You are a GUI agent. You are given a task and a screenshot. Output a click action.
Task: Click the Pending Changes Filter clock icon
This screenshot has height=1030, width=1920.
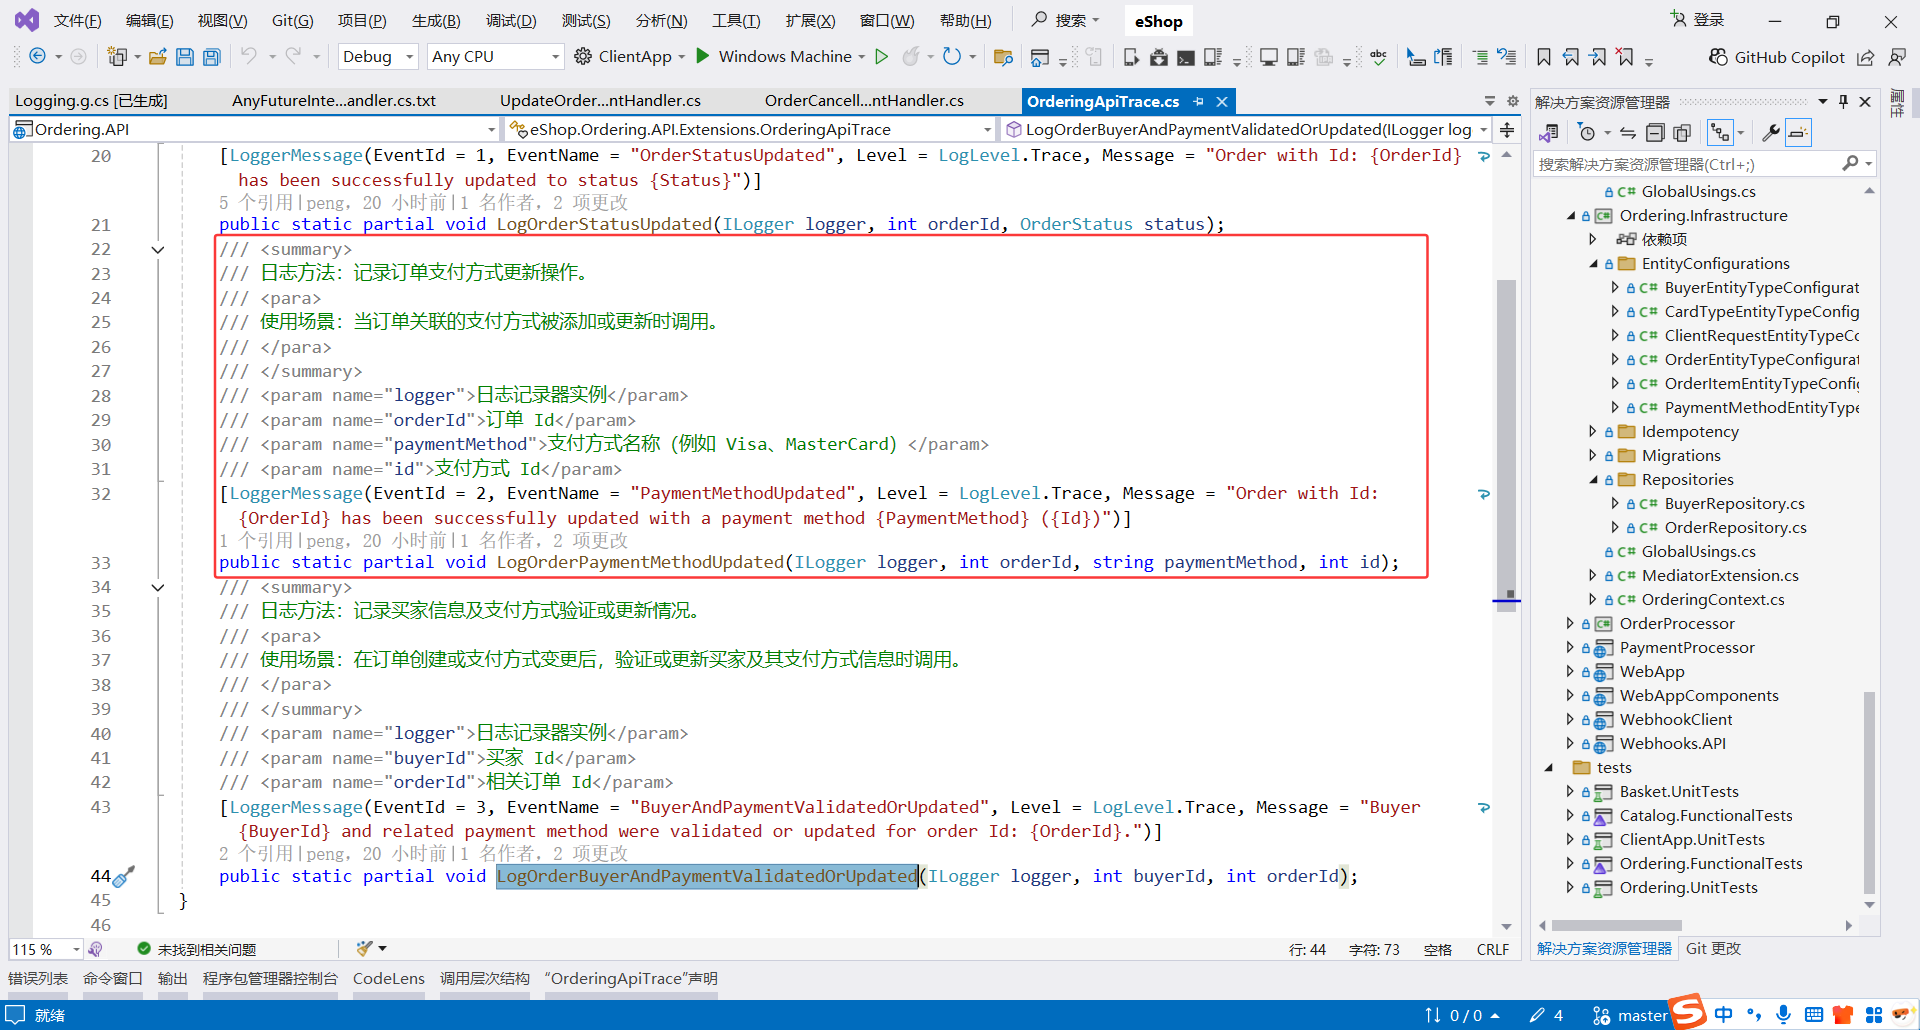click(x=1586, y=133)
